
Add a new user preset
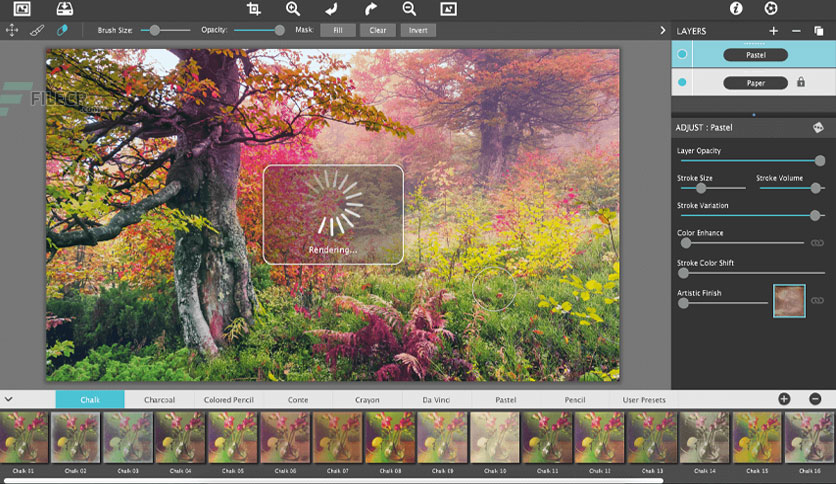coord(784,399)
